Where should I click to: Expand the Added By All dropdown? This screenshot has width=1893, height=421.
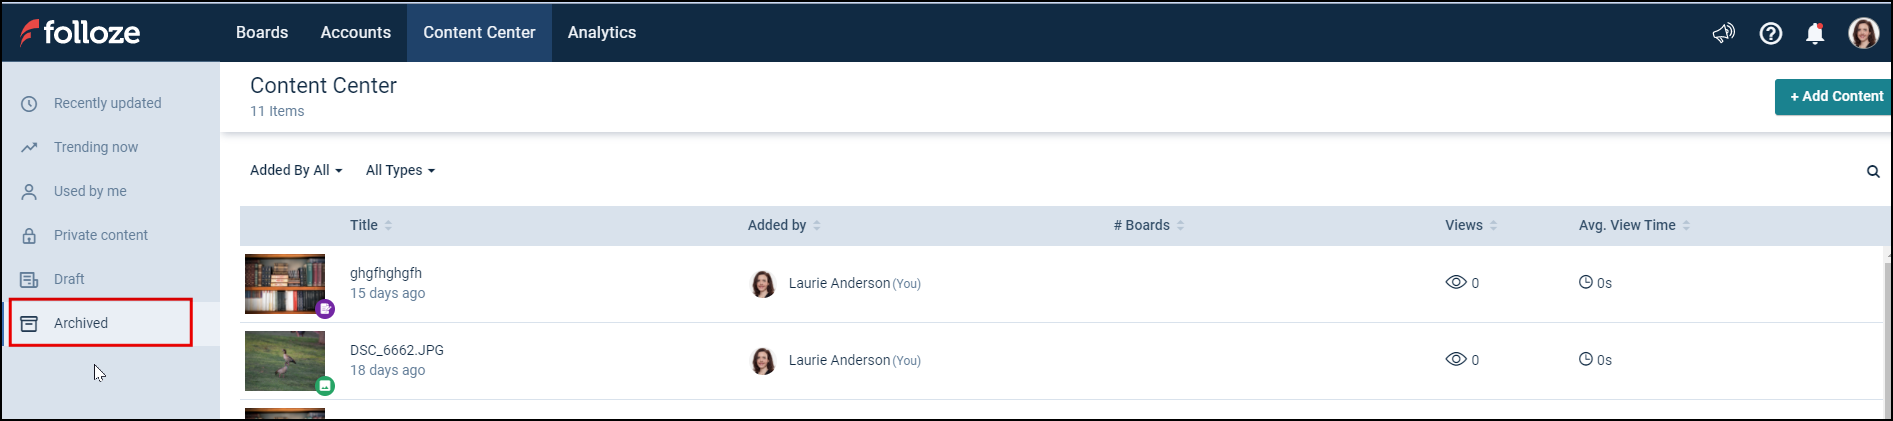[296, 170]
